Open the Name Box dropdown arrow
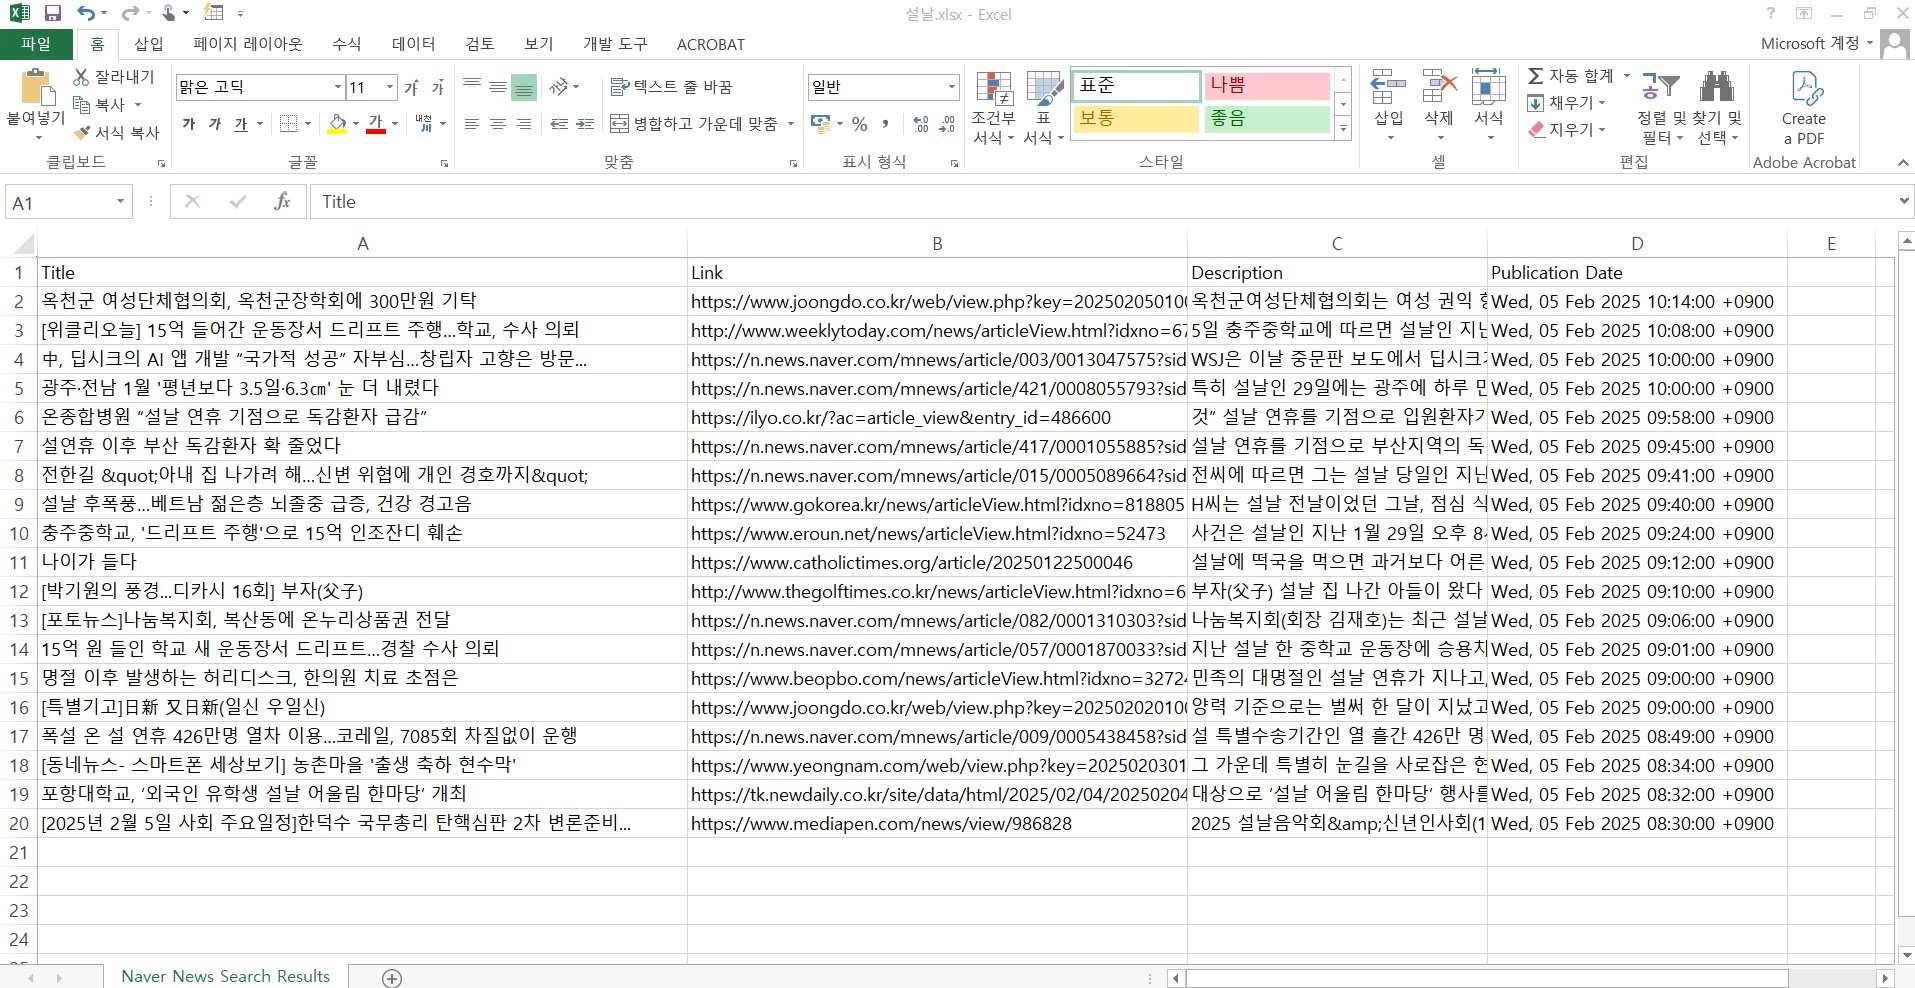The width and height of the screenshot is (1915, 988). pyautogui.click(x=120, y=202)
